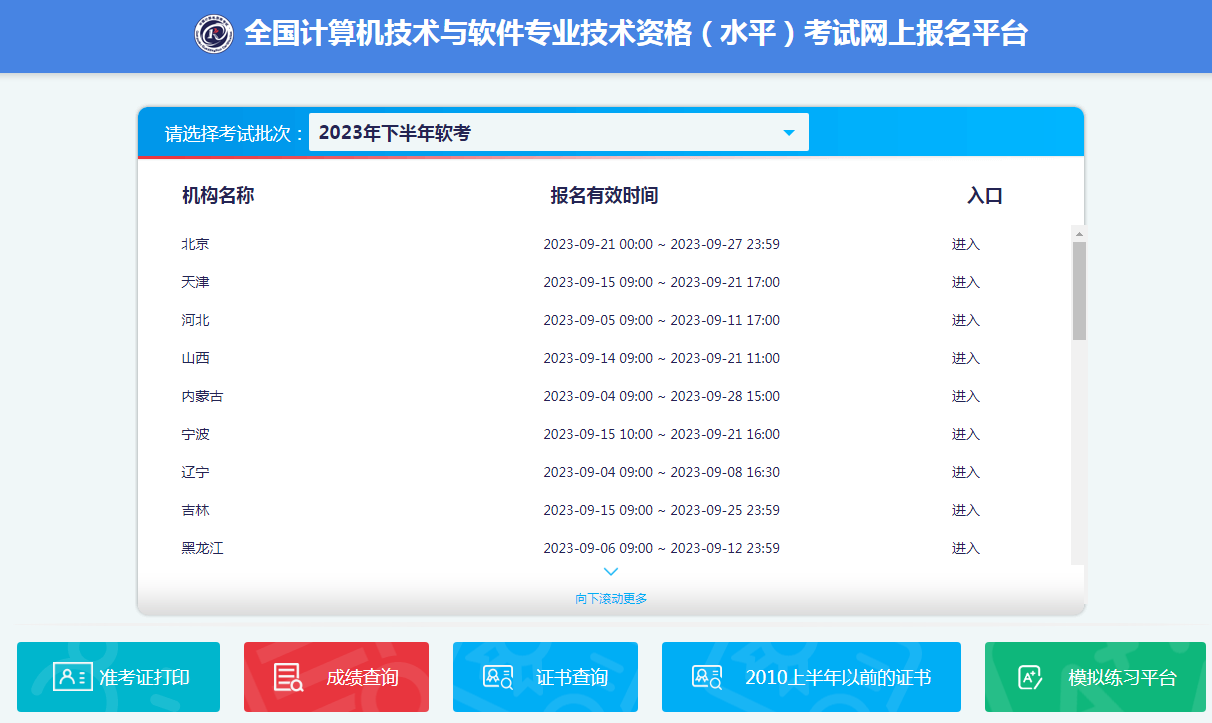Click the platform logo icon in the header
The width and height of the screenshot is (1212, 723).
[216, 33]
